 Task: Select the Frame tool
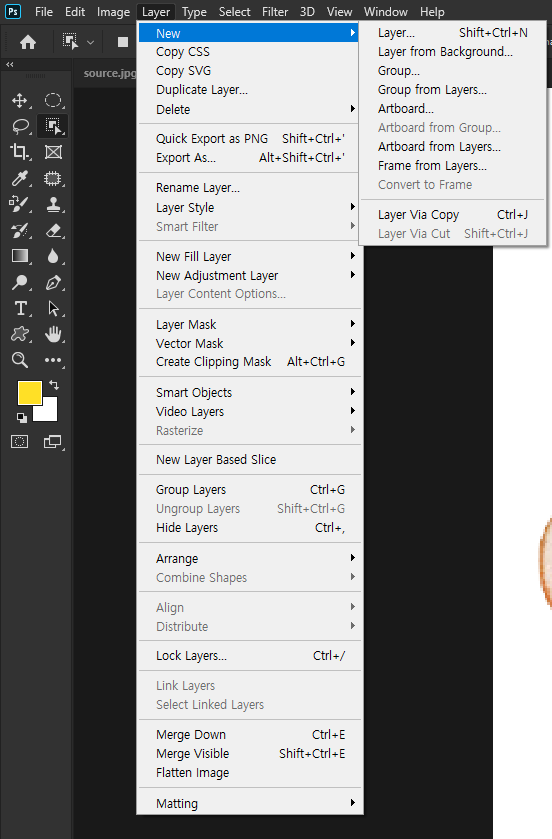click(52, 152)
